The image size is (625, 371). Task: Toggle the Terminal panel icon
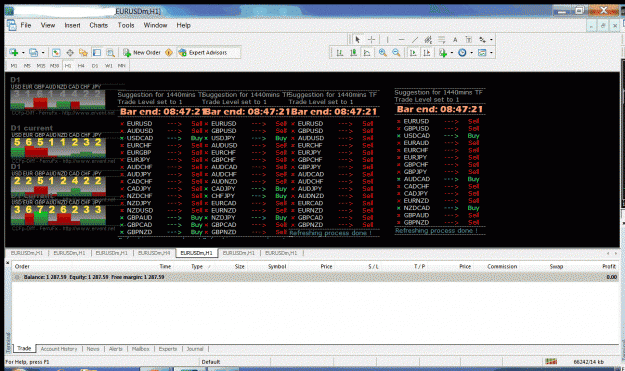(97, 53)
